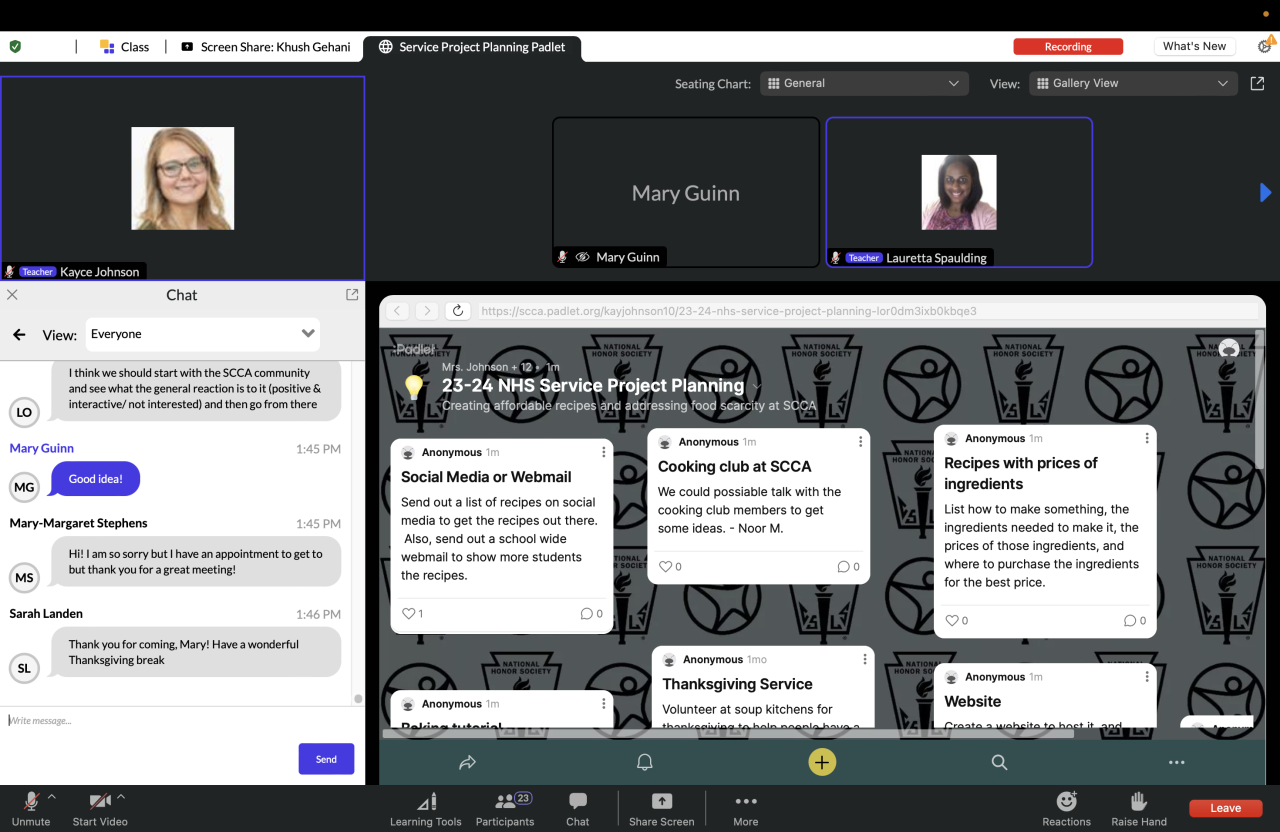Click the back arrow in Chat
The height and width of the screenshot is (832, 1280).
(18, 335)
